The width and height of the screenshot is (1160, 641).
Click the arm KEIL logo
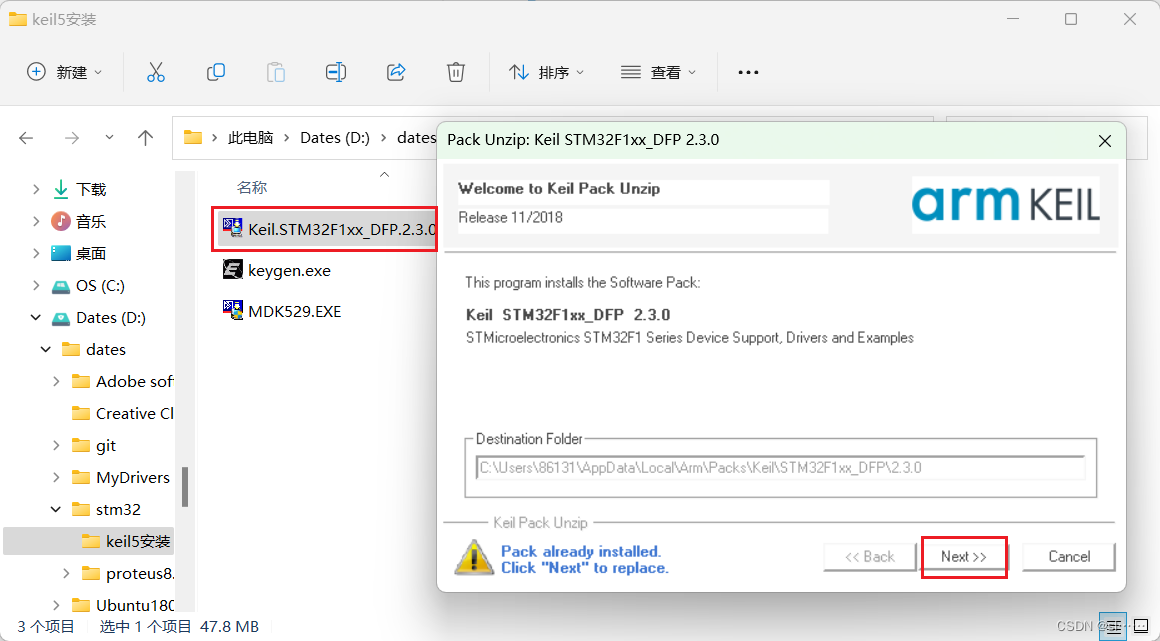1005,204
